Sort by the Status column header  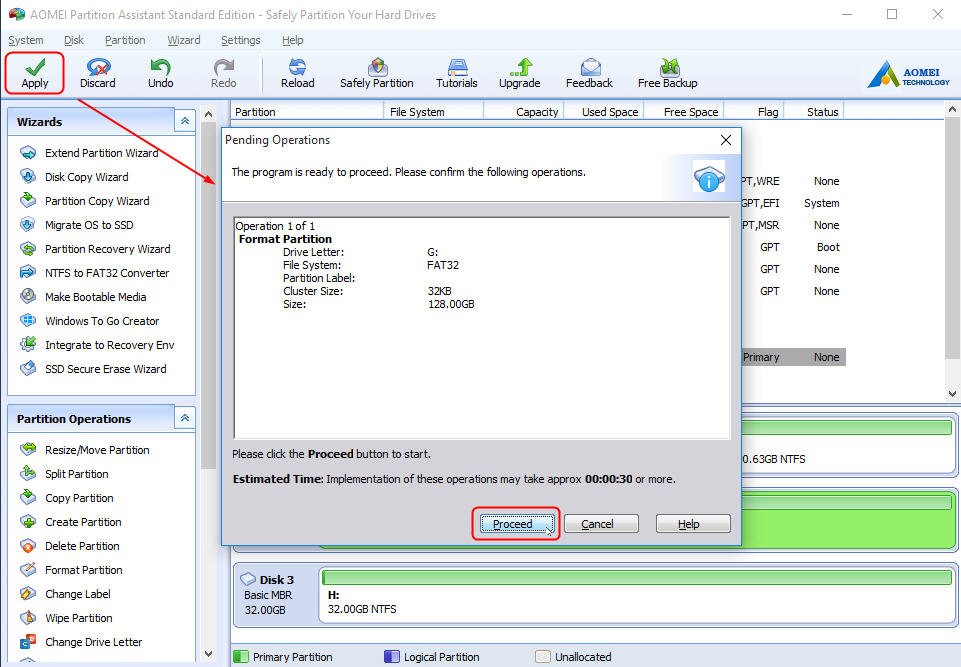(815, 112)
